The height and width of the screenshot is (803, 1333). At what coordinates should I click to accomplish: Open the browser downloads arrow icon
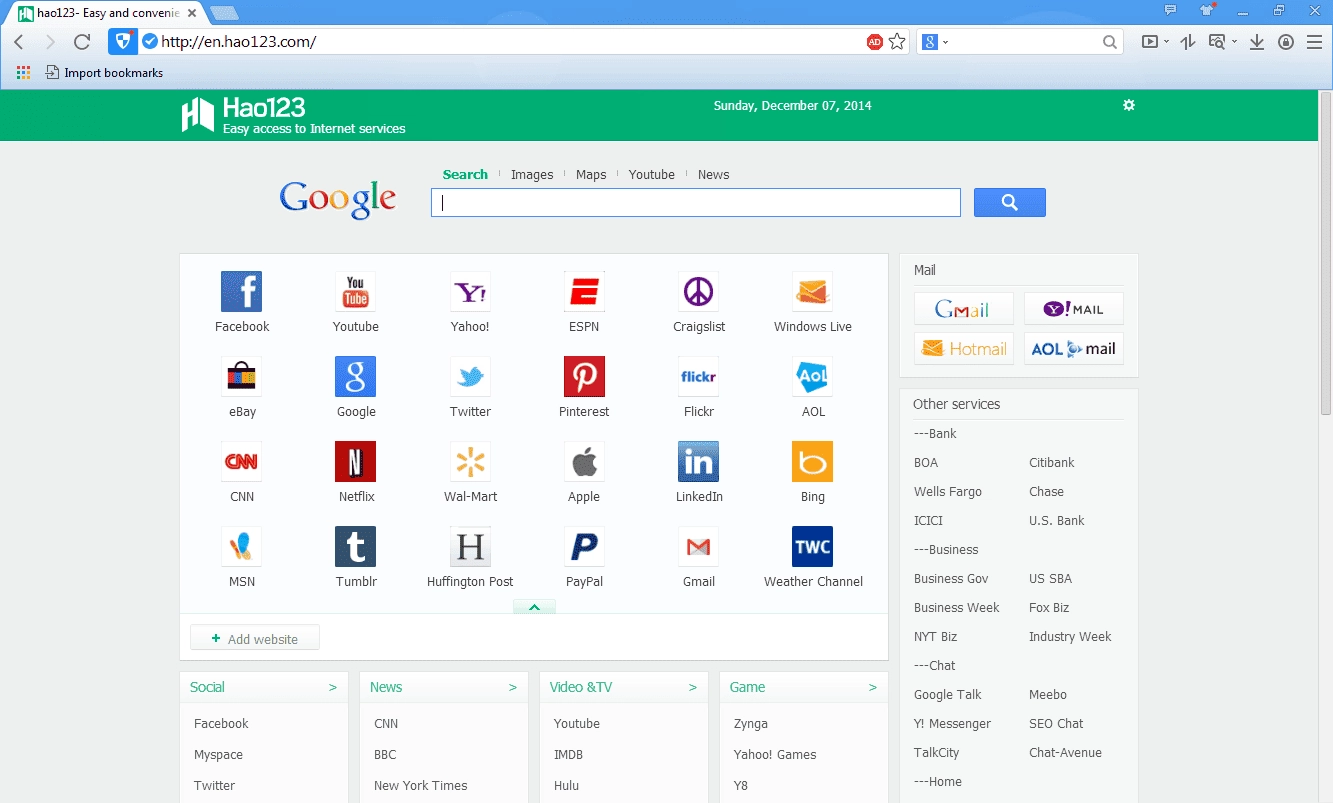click(1257, 42)
